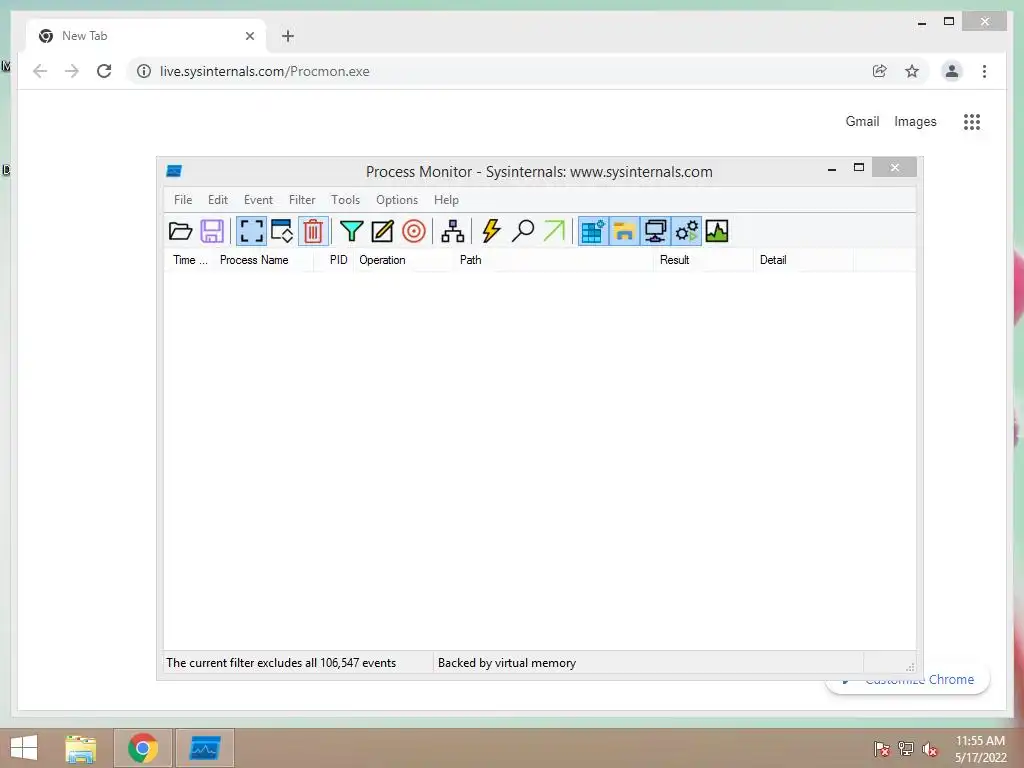Click the Process Monitor taskbar icon
Image resolution: width=1024 pixels, height=768 pixels.
click(205, 748)
